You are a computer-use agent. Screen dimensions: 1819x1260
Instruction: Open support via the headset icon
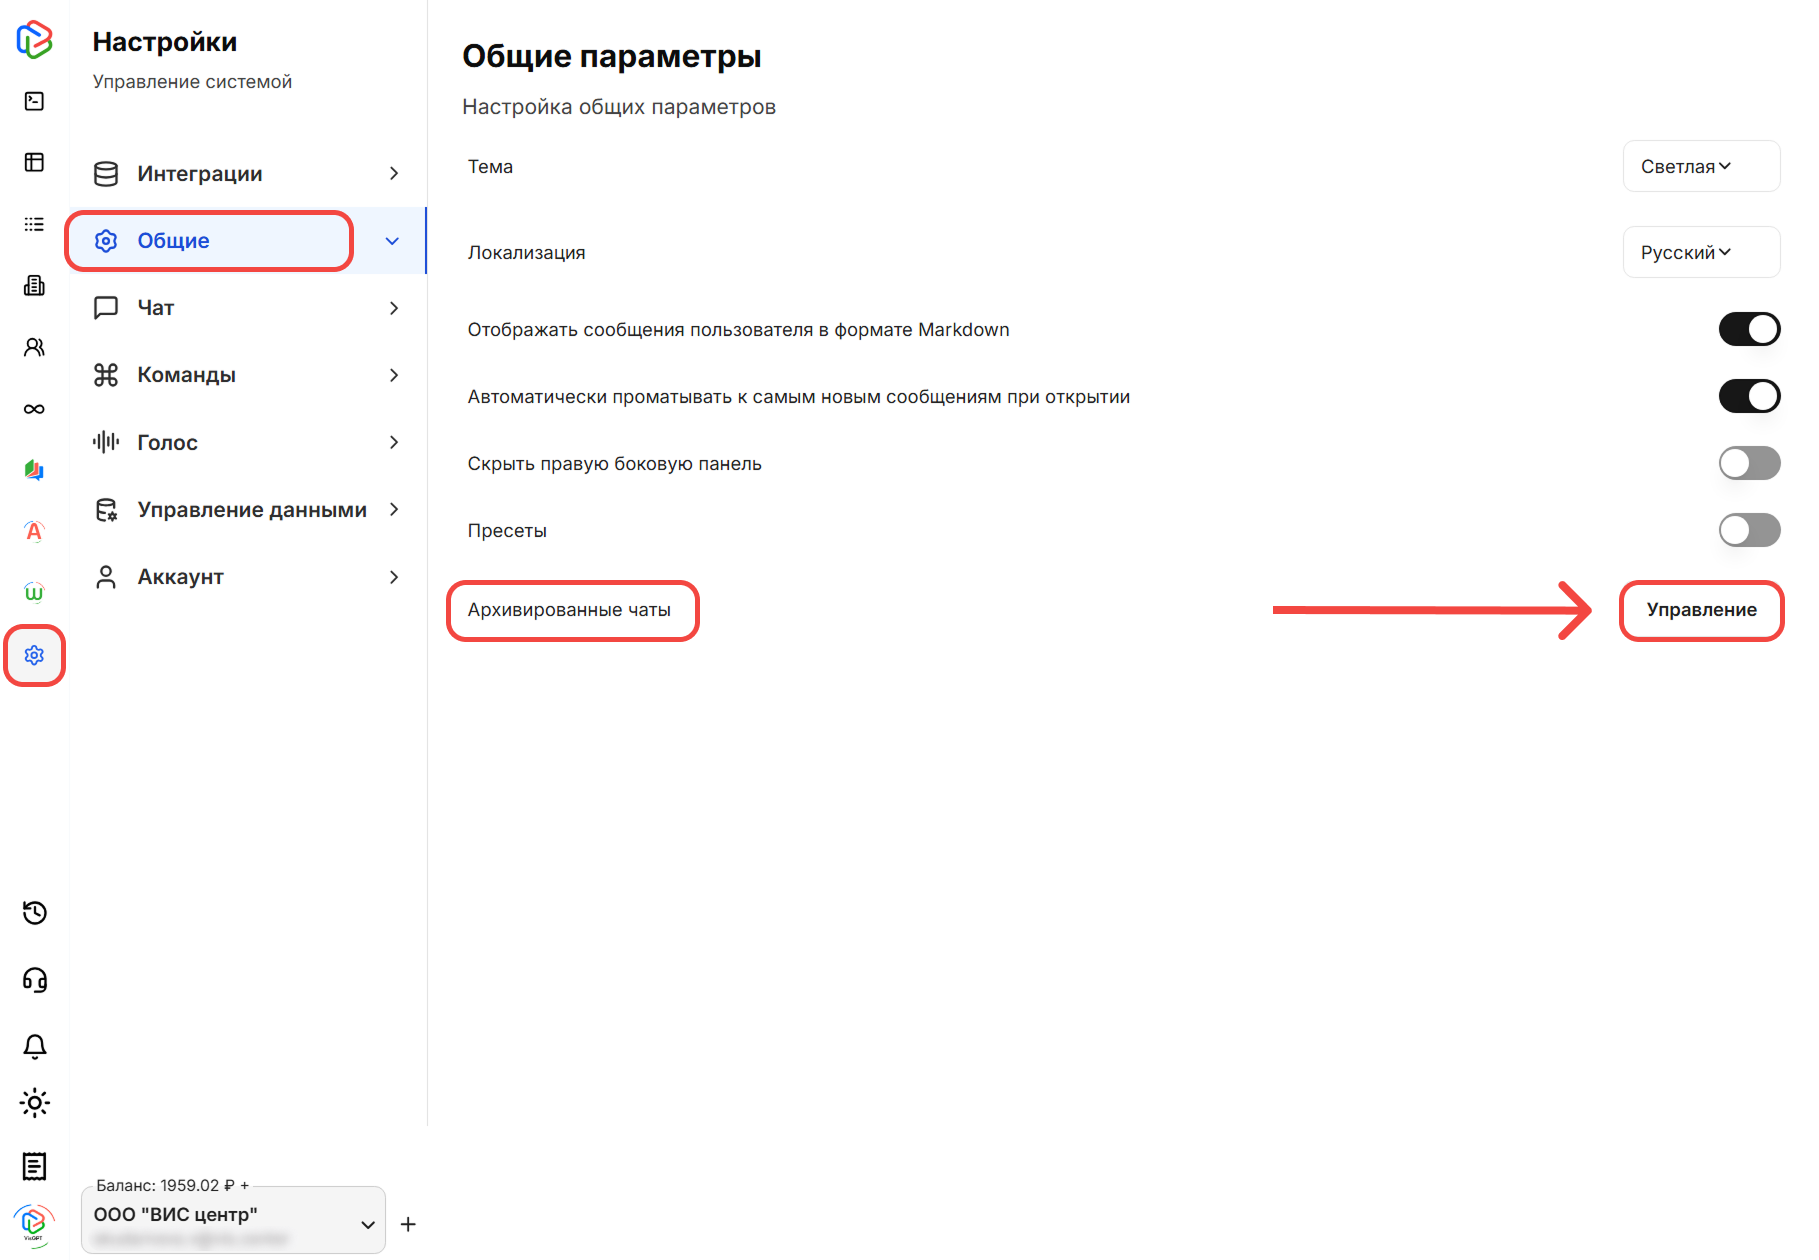(x=34, y=979)
